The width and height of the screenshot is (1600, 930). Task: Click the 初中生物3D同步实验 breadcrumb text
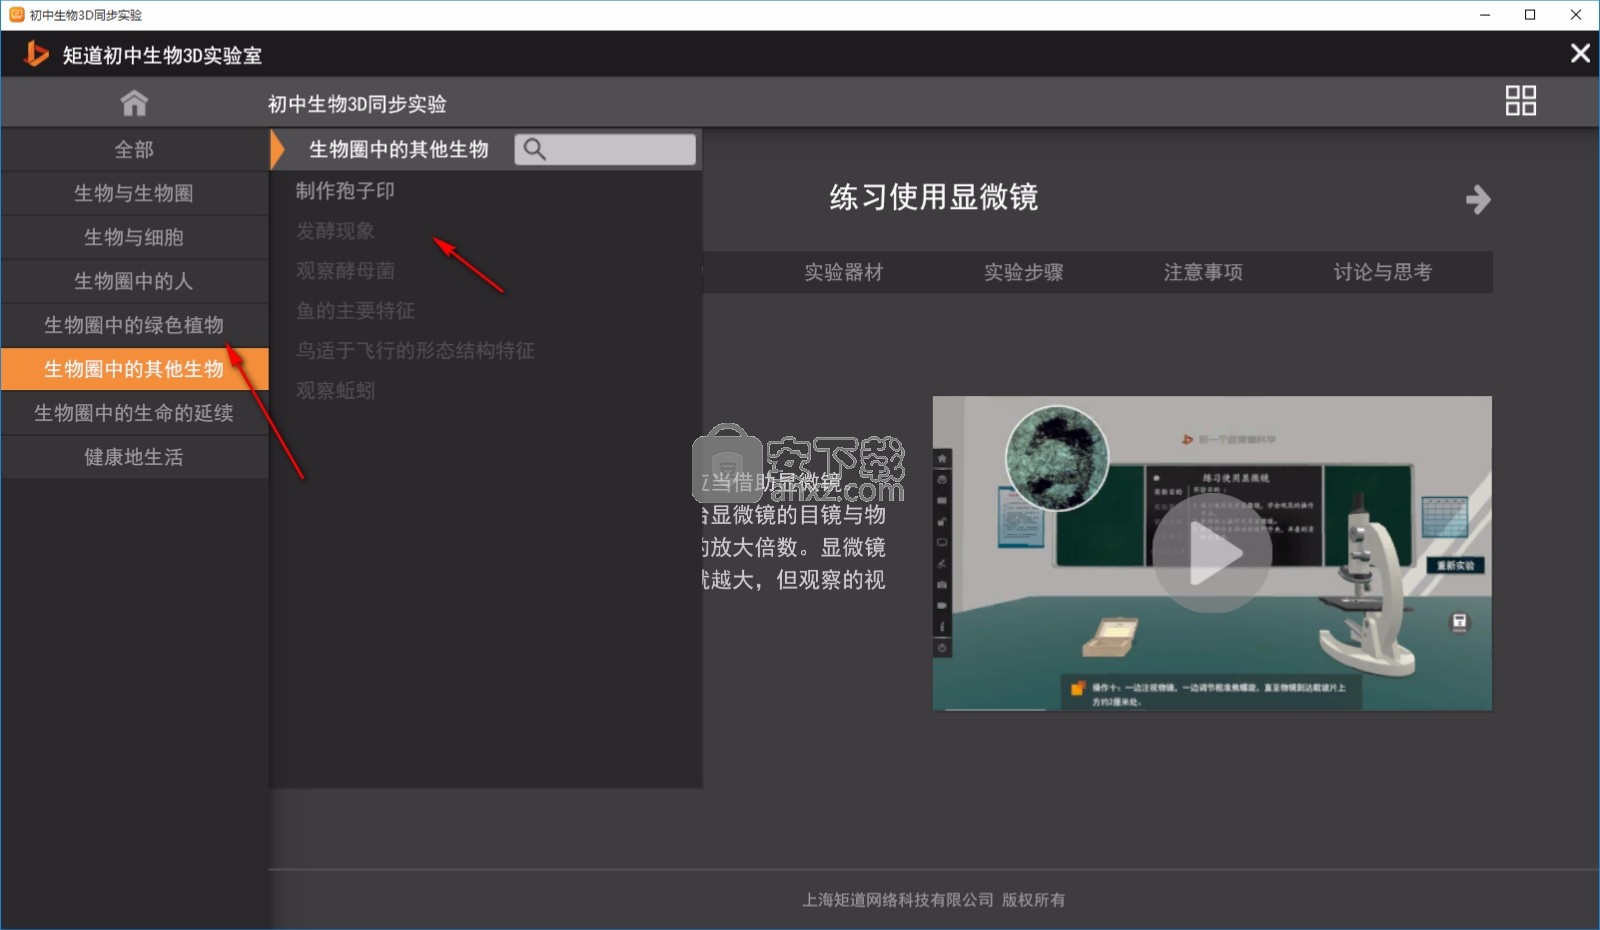pyautogui.click(x=357, y=104)
